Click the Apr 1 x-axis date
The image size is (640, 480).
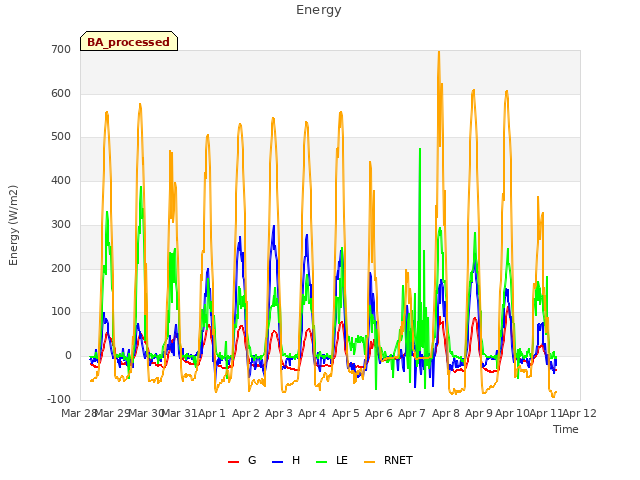pyautogui.click(x=212, y=413)
